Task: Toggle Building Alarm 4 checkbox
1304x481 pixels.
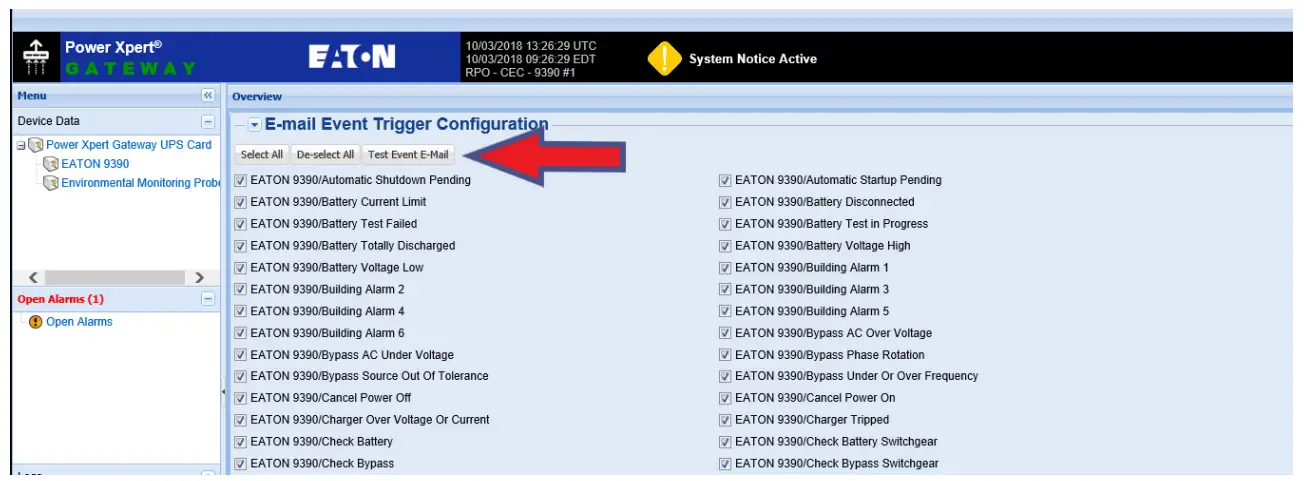Action: pyautogui.click(x=240, y=312)
